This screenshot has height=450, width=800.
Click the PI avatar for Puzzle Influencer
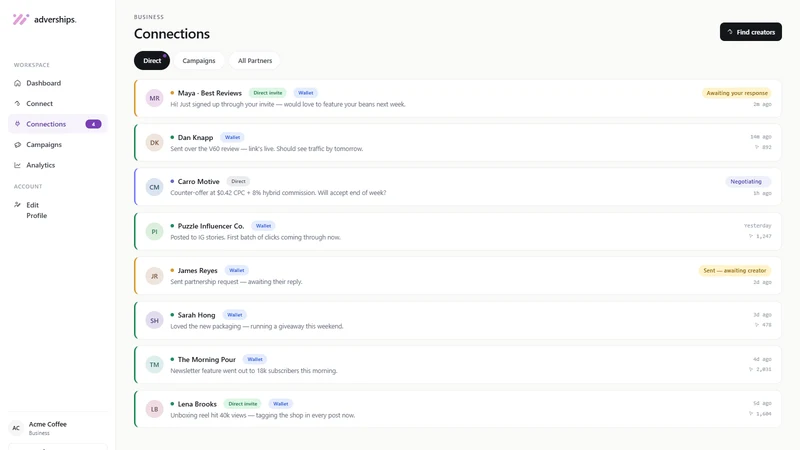(155, 232)
